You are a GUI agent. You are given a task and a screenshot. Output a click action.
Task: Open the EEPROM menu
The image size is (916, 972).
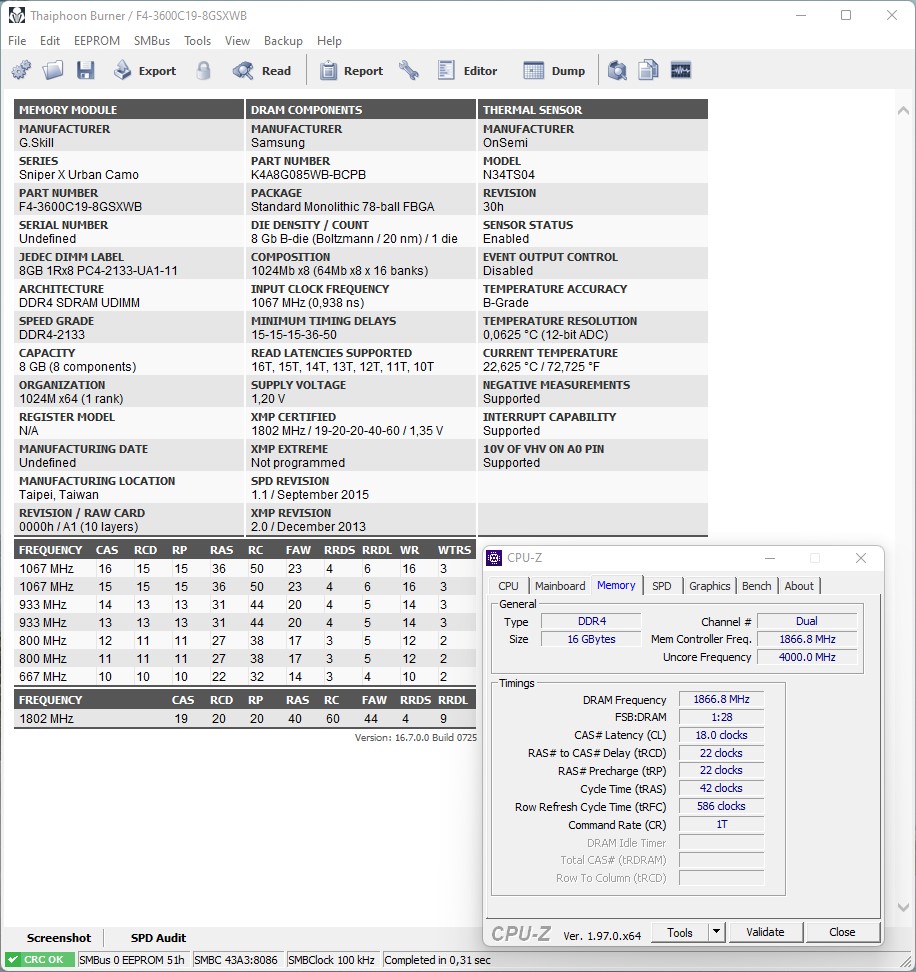97,41
